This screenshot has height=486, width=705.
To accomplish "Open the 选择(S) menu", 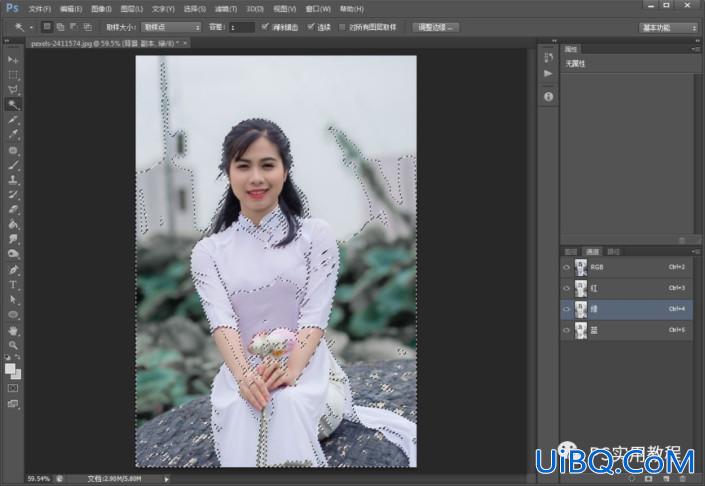I will coord(195,9).
